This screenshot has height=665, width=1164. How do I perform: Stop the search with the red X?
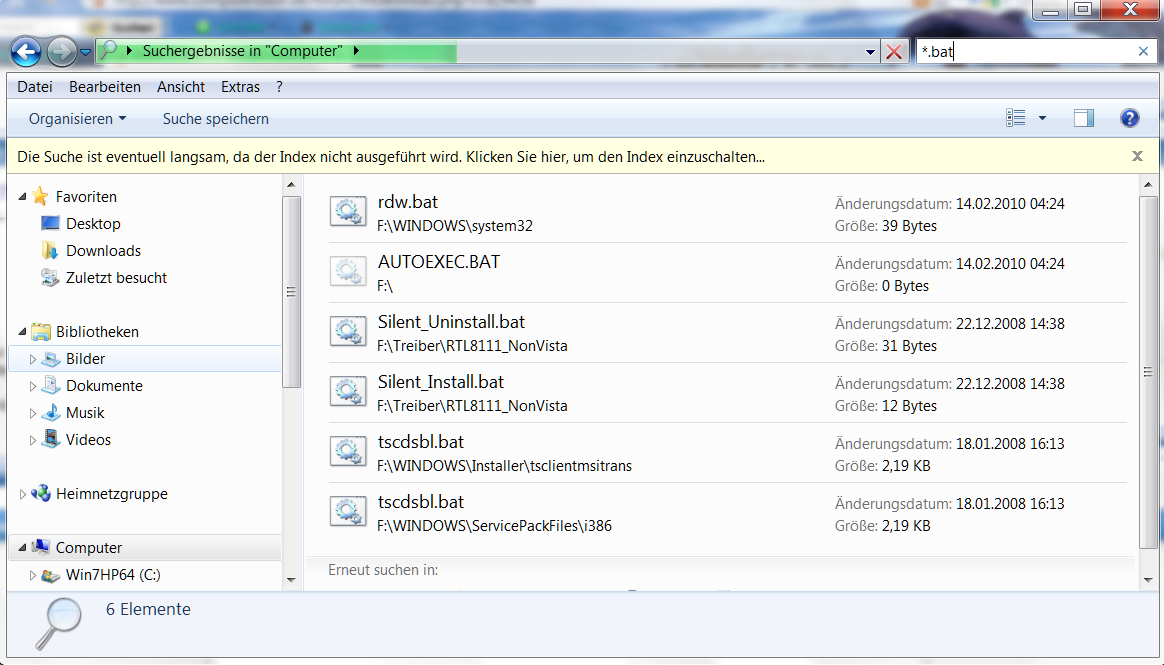click(895, 52)
